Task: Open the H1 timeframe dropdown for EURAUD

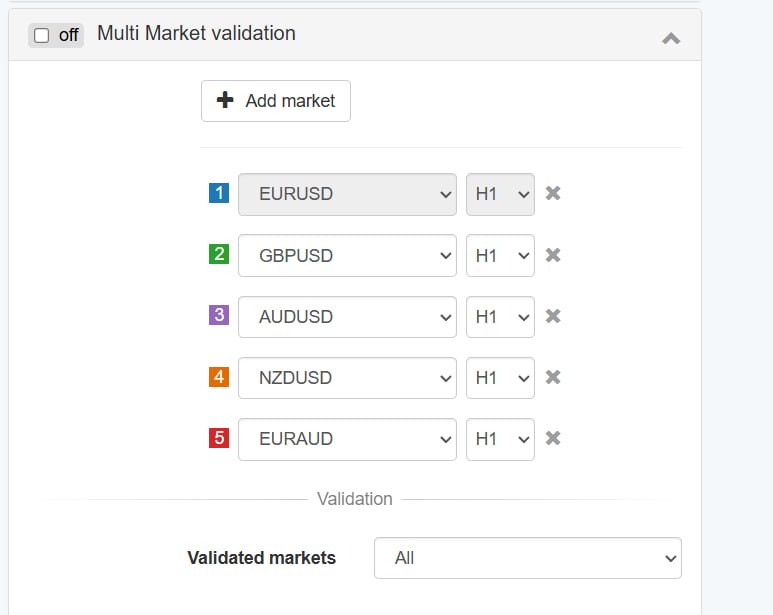Action: click(x=500, y=439)
